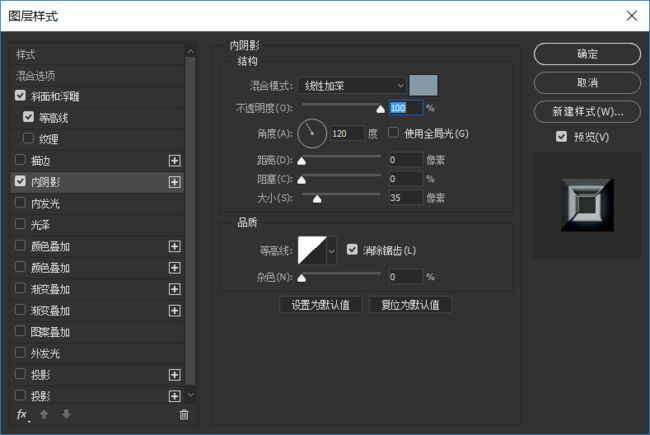The height and width of the screenshot is (435, 650).
Task: Select the 光泽 row label
Action: (x=40, y=225)
